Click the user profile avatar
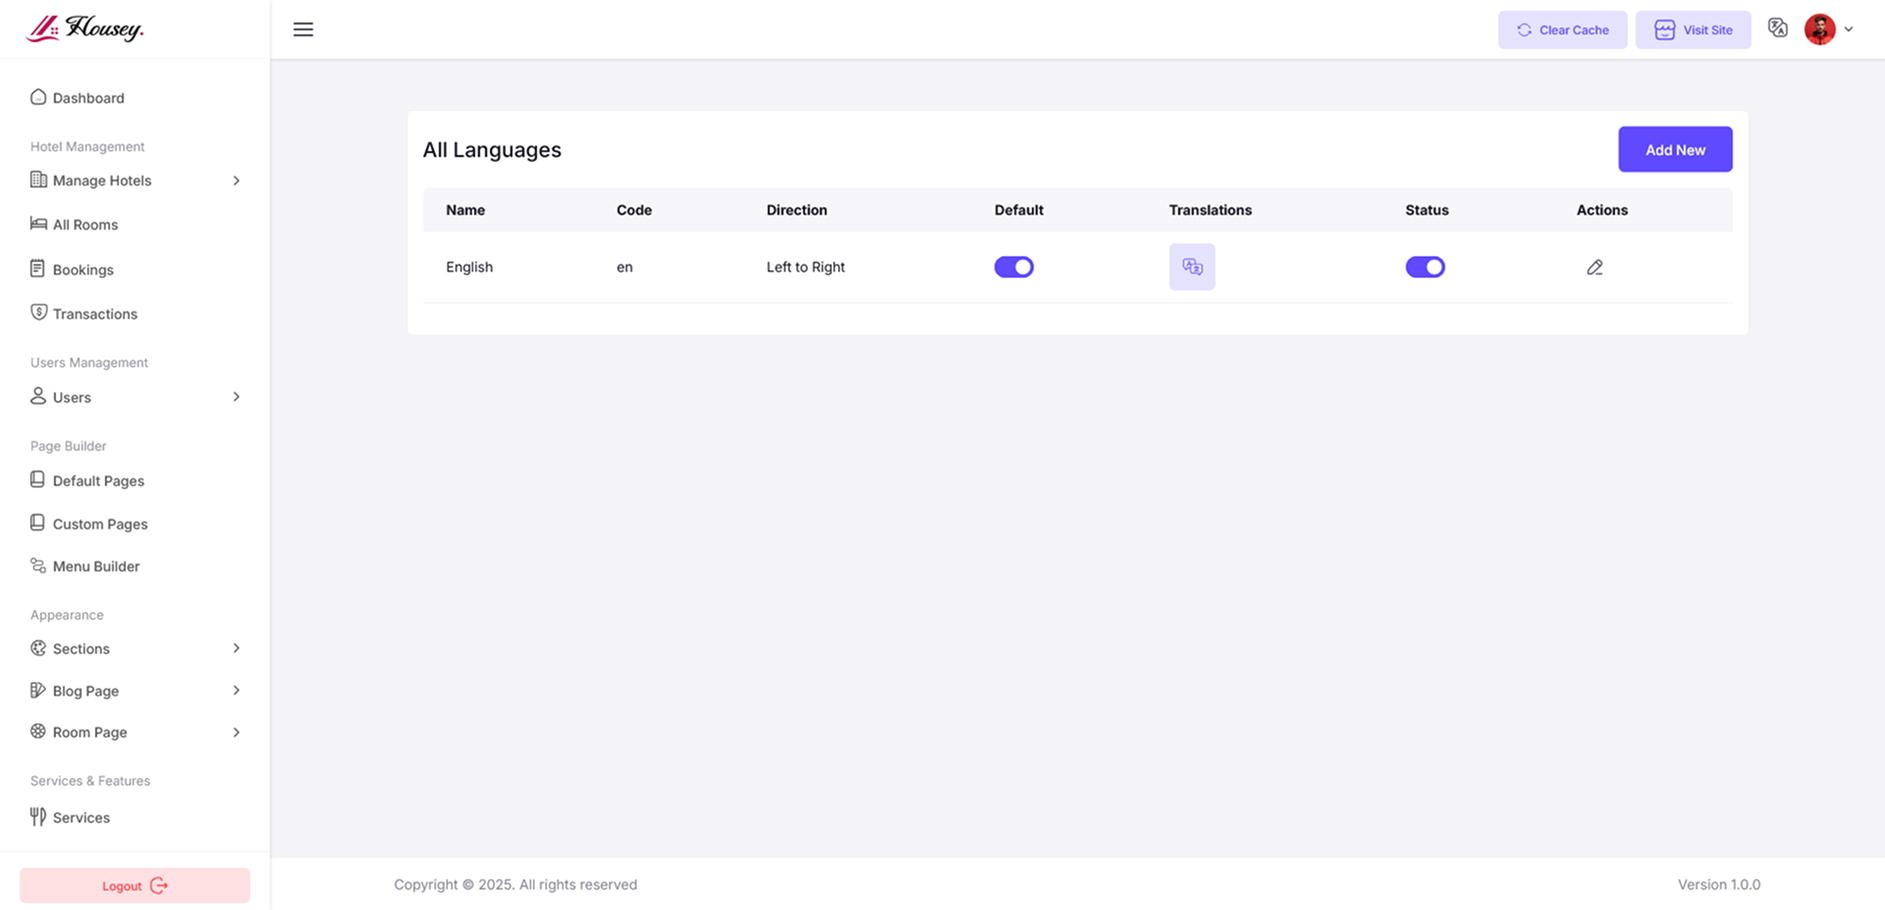The width and height of the screenshot is (1885, 910). pos(1819,29)
